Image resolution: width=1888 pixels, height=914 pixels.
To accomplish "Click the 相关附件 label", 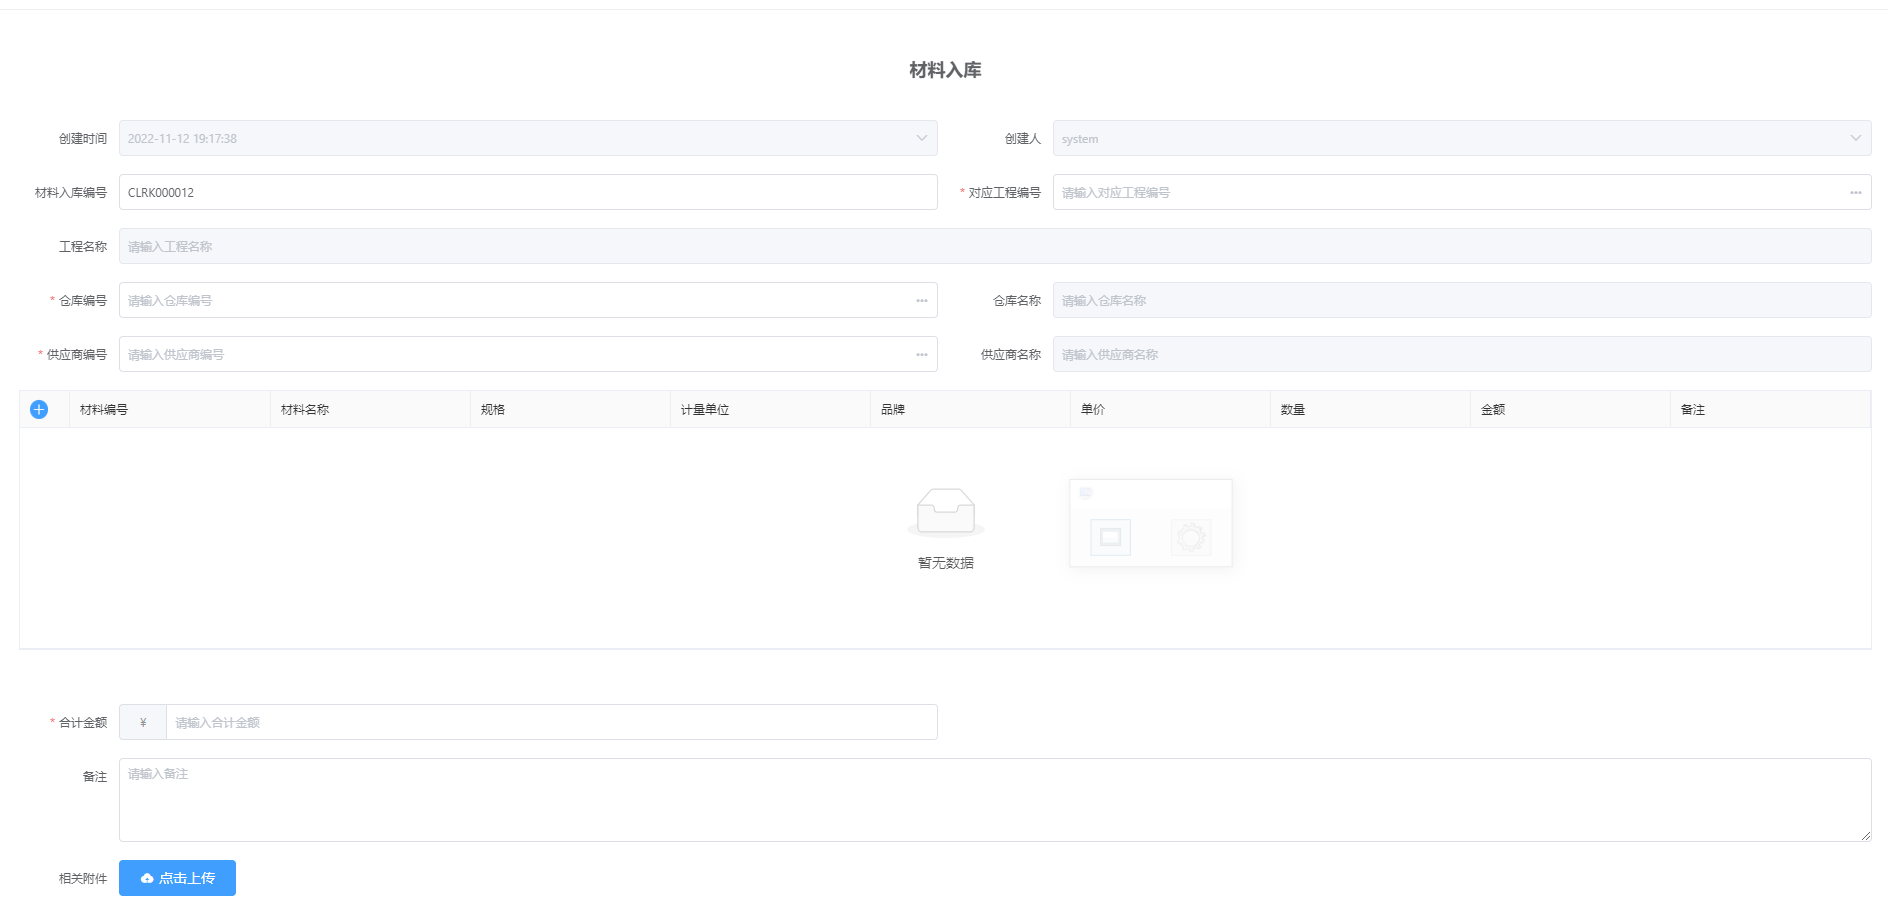I will 83,878.
